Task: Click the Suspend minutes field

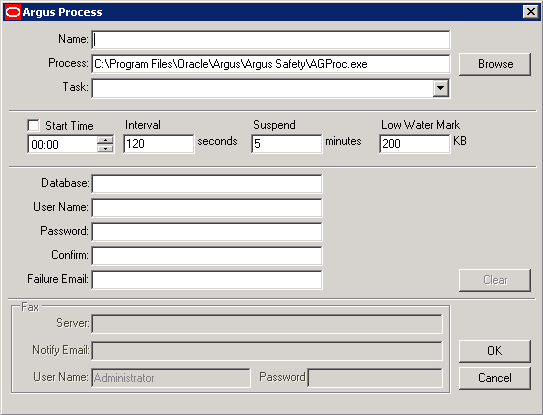Action: pos(287,144)
